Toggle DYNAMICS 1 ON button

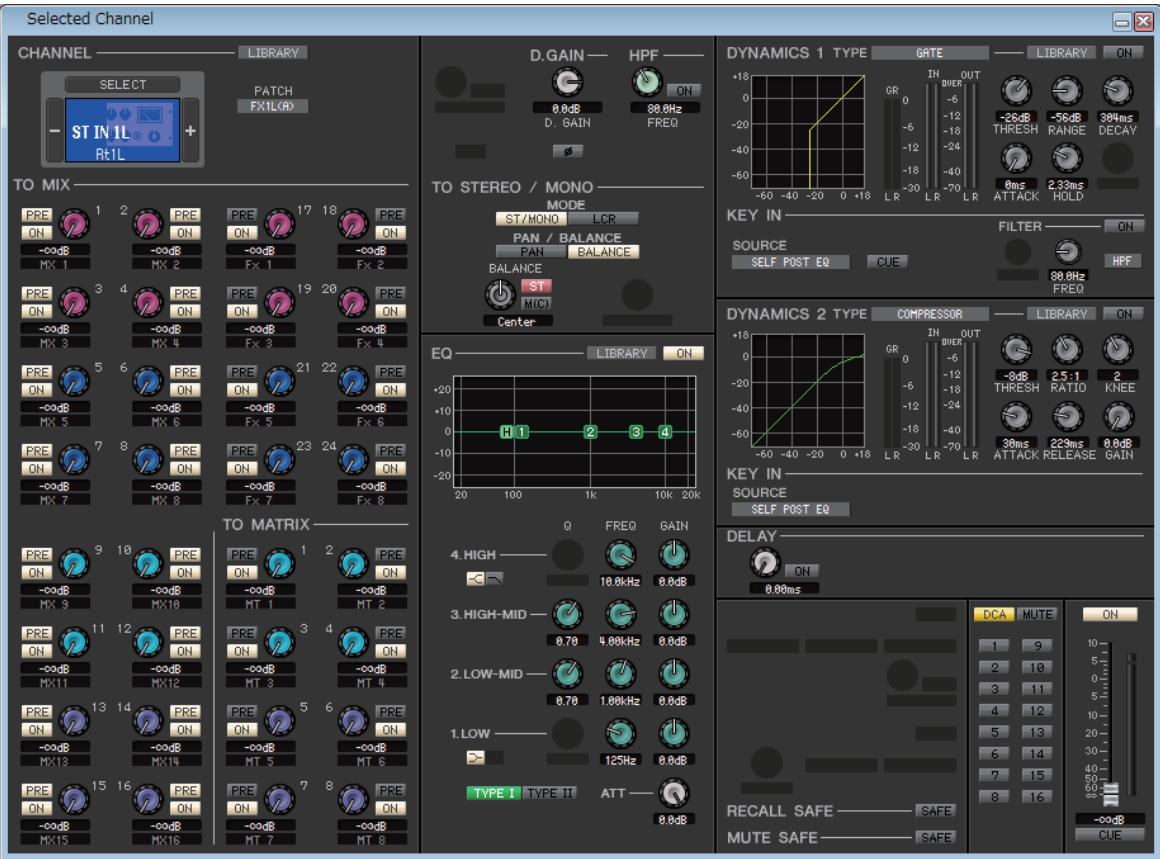[x=1124, y=53]
